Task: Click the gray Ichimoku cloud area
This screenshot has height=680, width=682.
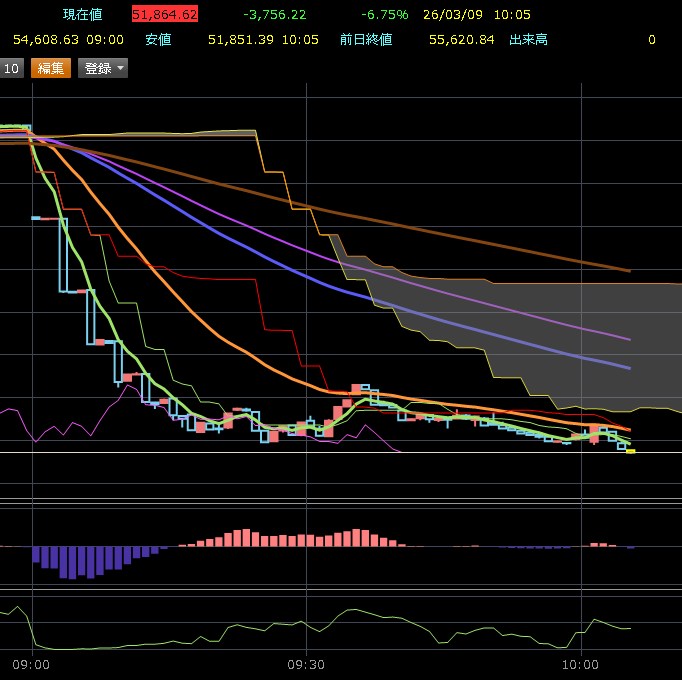Action: coord(560,330)
